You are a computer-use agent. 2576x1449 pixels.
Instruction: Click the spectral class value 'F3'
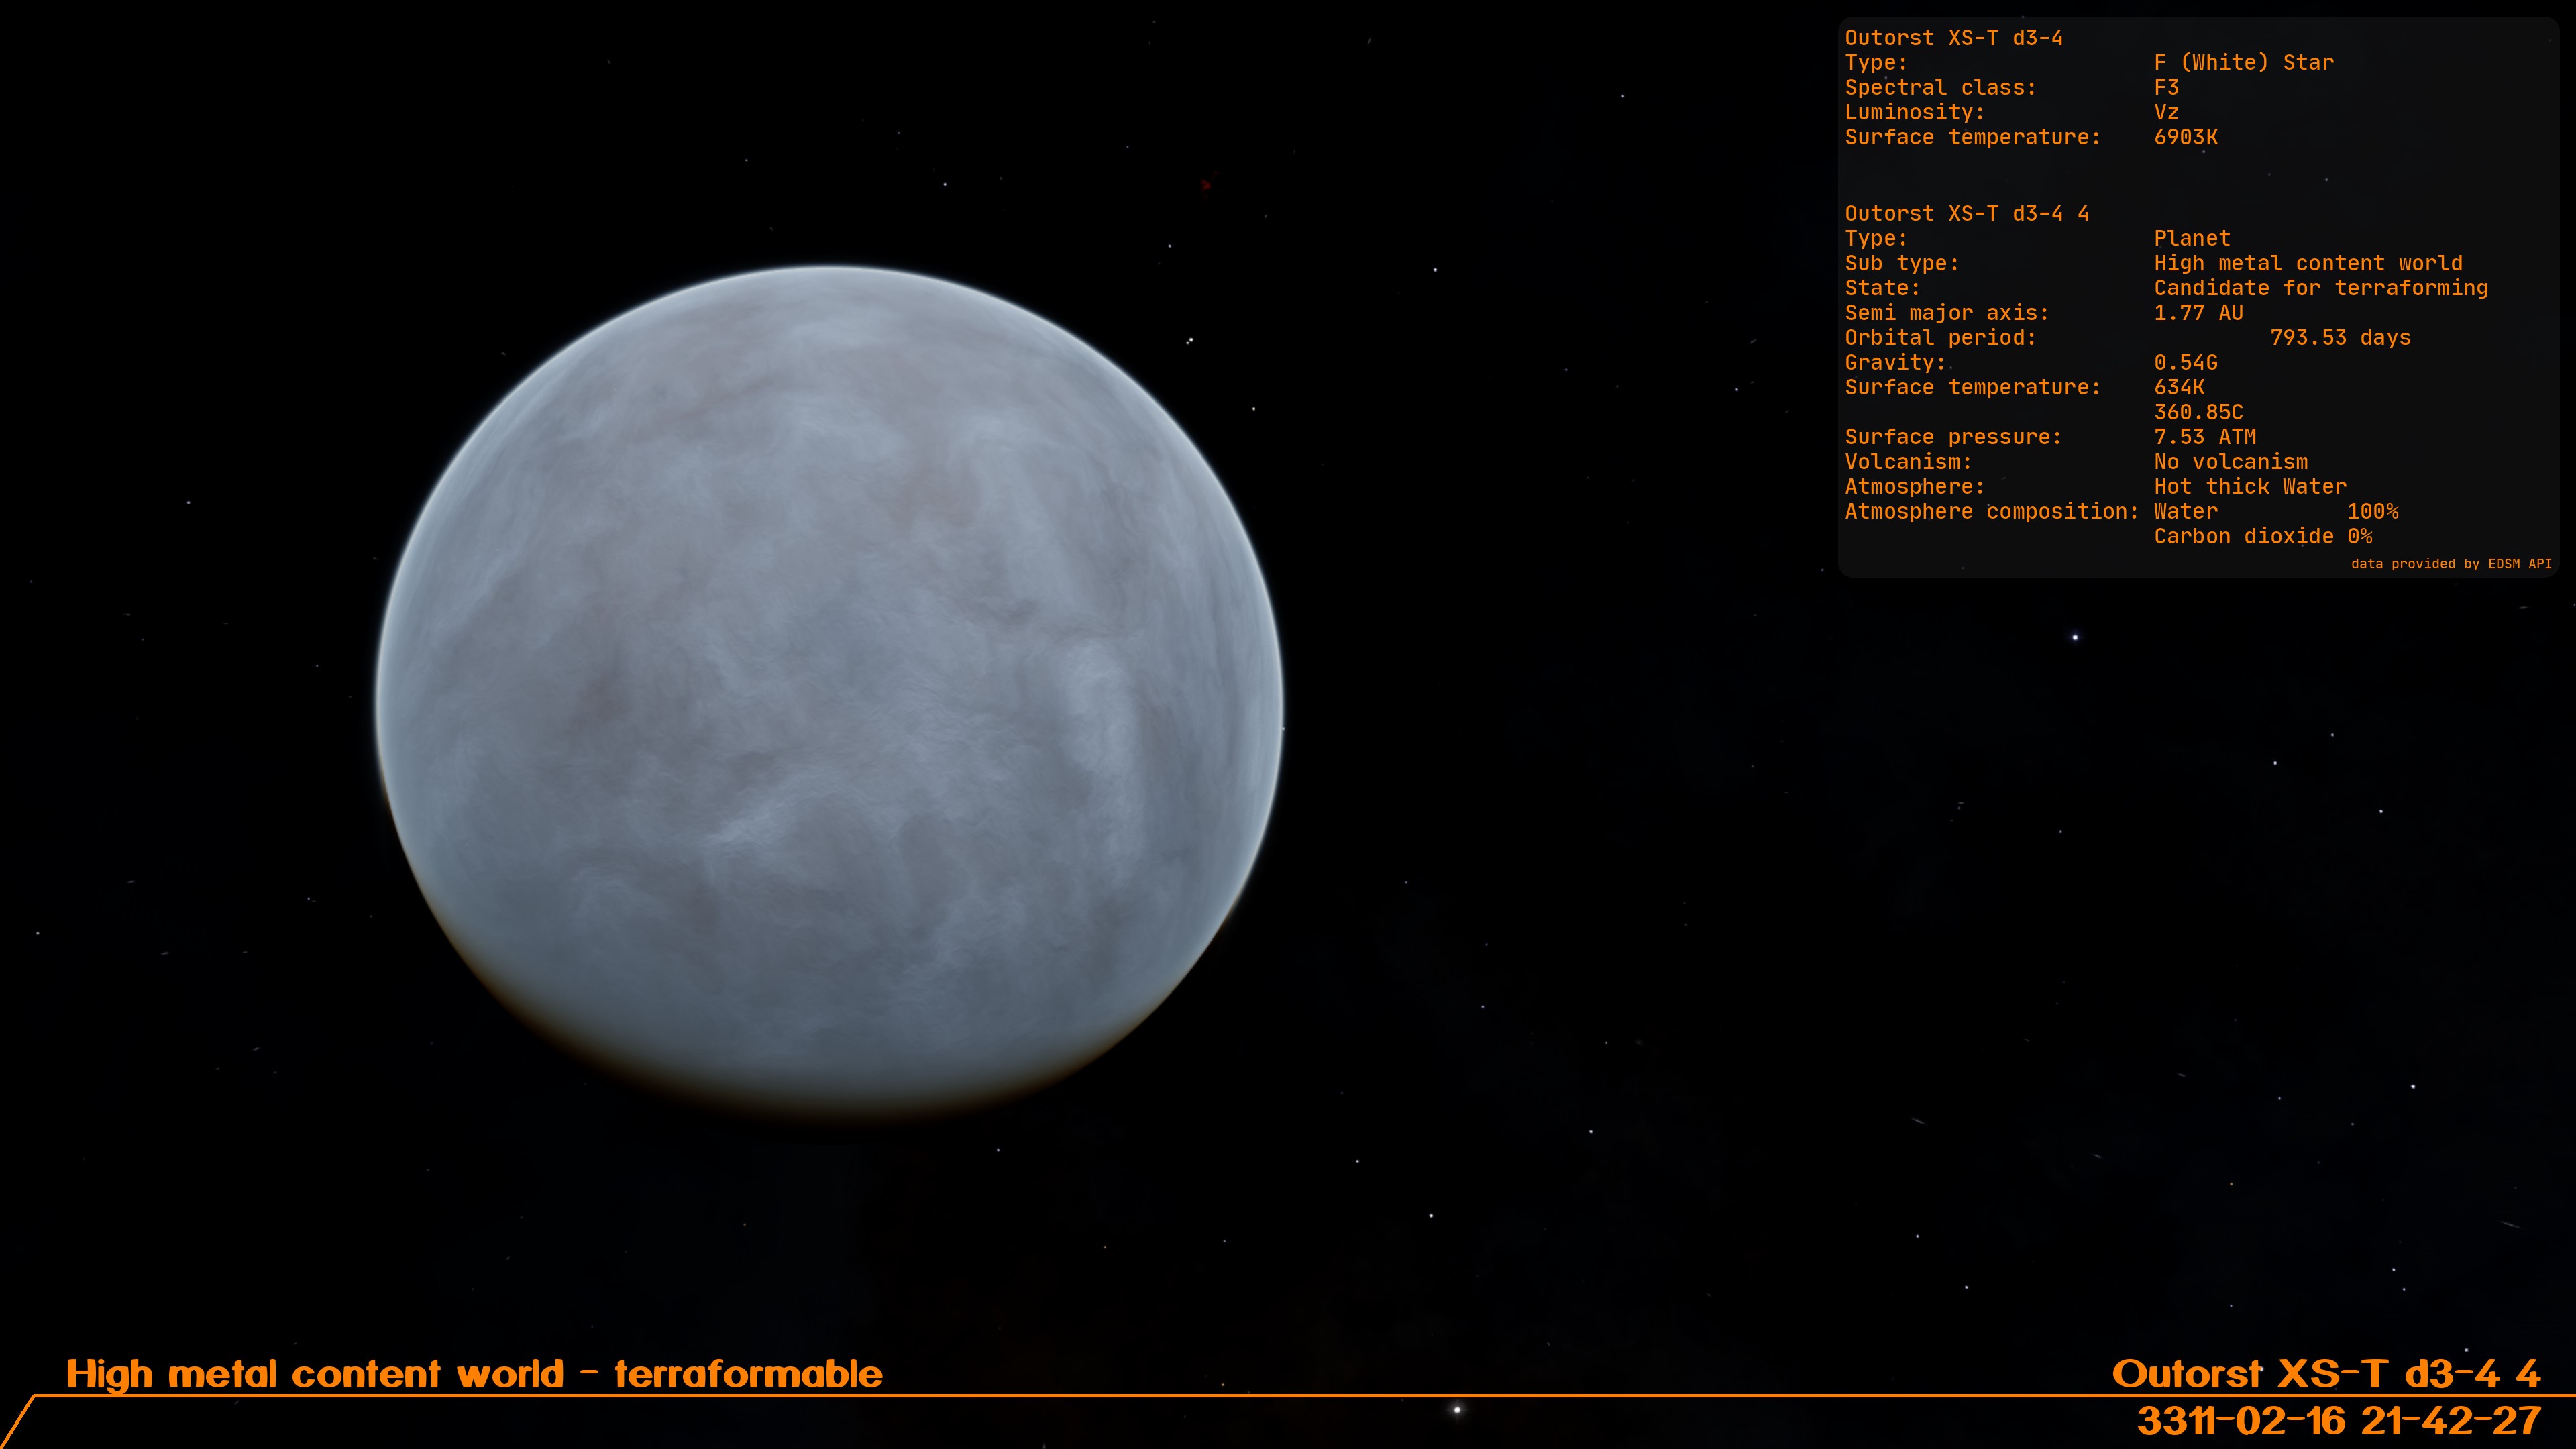[2166, 88]
